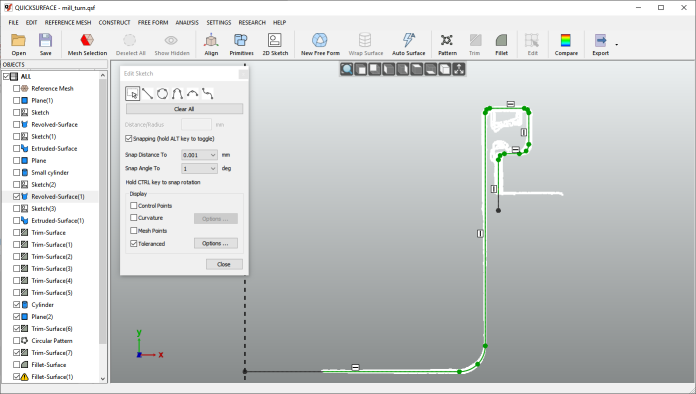This screenshot has width=696, height=394.
Task: Open the RESEARCH menu
Action: coord(252,22)
